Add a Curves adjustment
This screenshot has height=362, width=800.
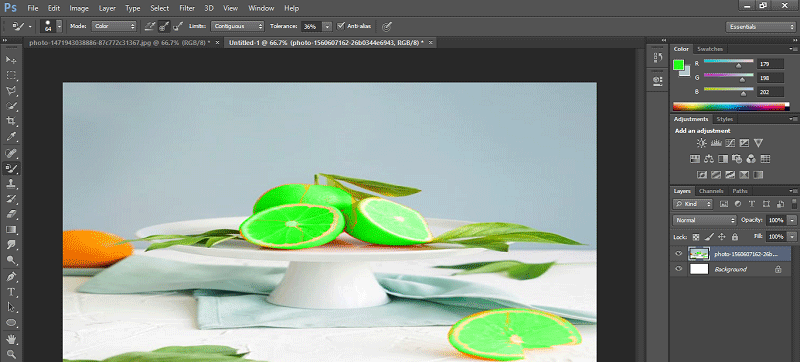pyautogui.click(x=730, y=143)
